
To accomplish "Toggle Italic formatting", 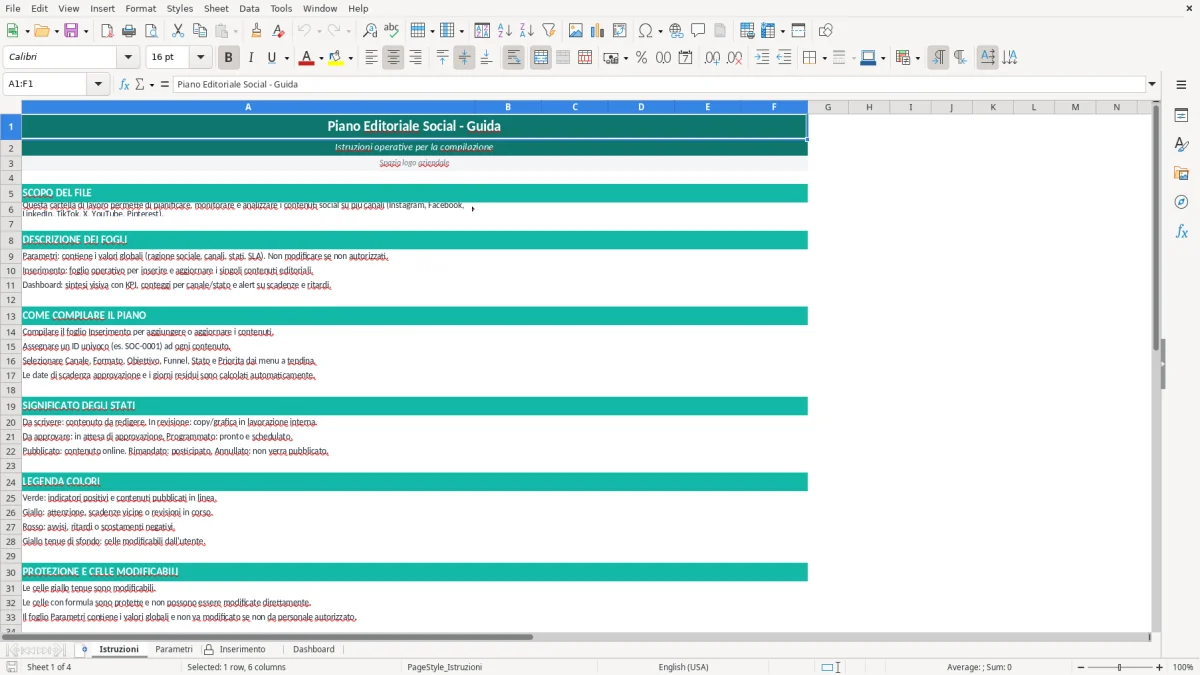I will pos(251,58).
